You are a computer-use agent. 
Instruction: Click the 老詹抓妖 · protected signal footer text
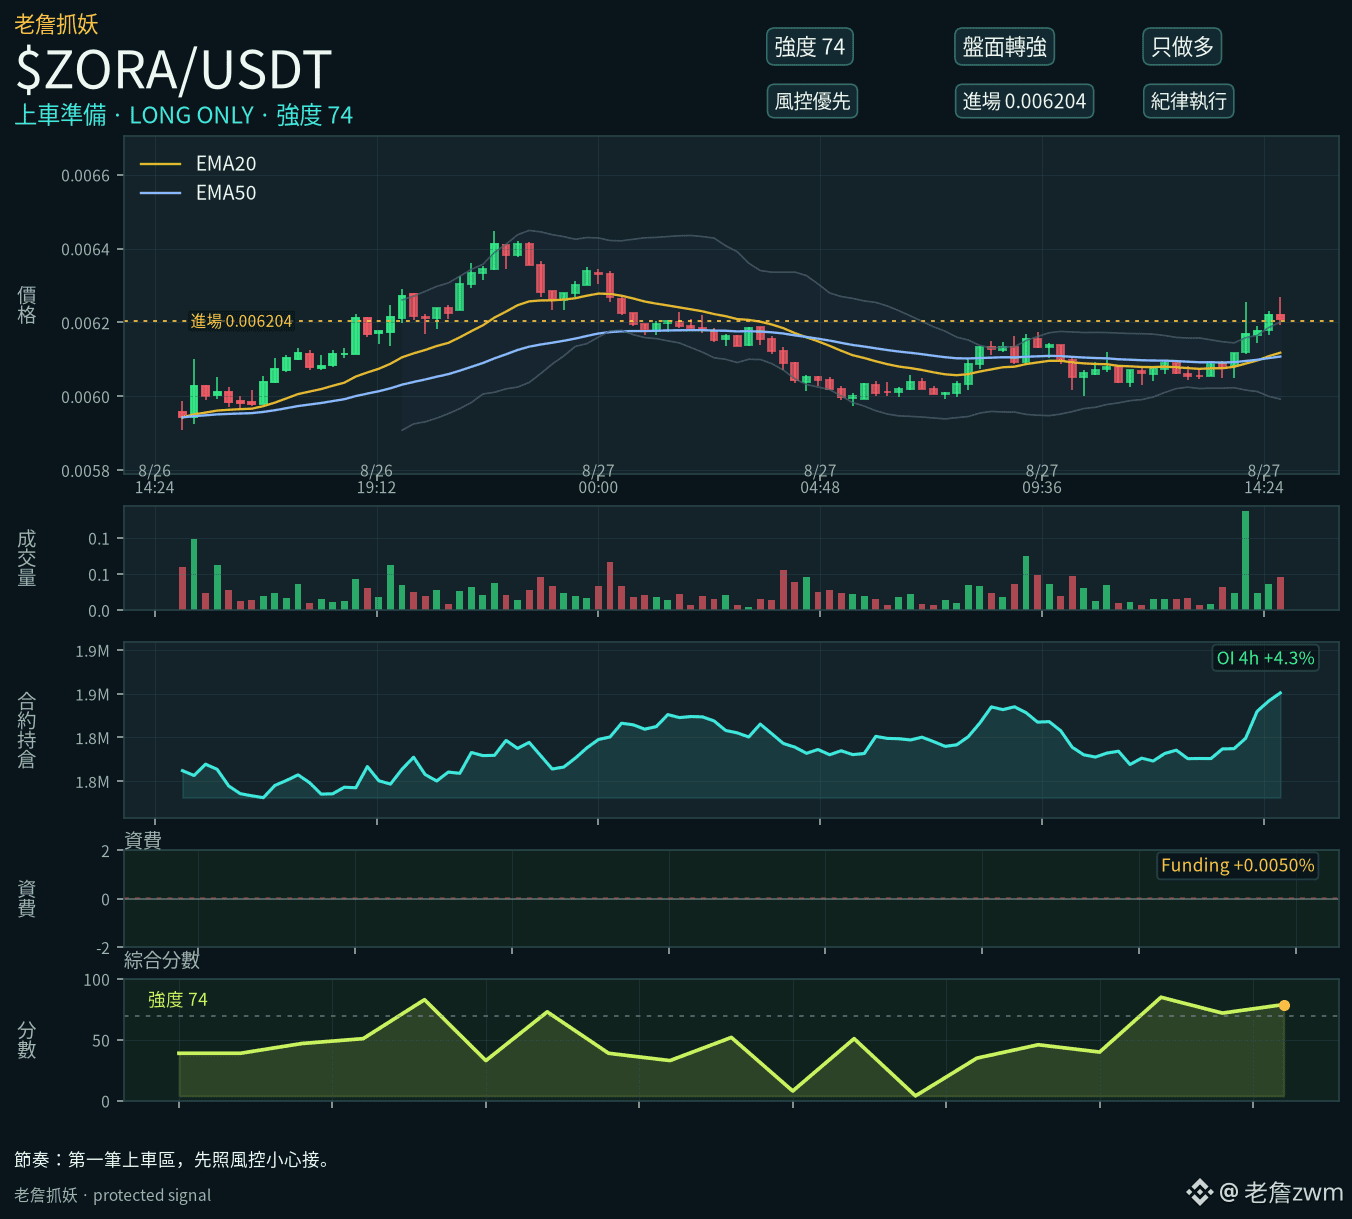tap(113, 1195)
